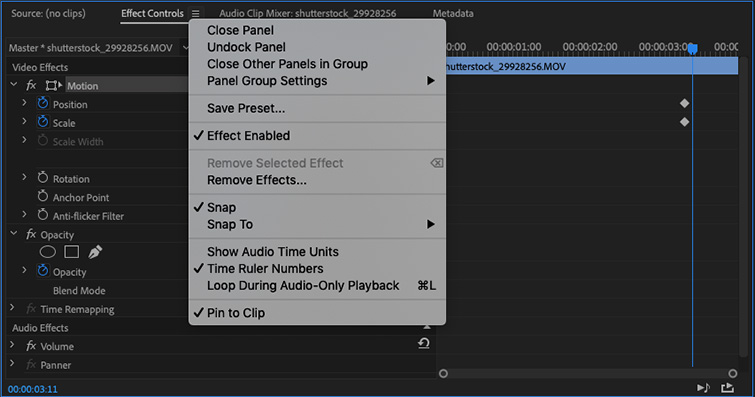Select the free draw bezier pen mask

(95, 251)
